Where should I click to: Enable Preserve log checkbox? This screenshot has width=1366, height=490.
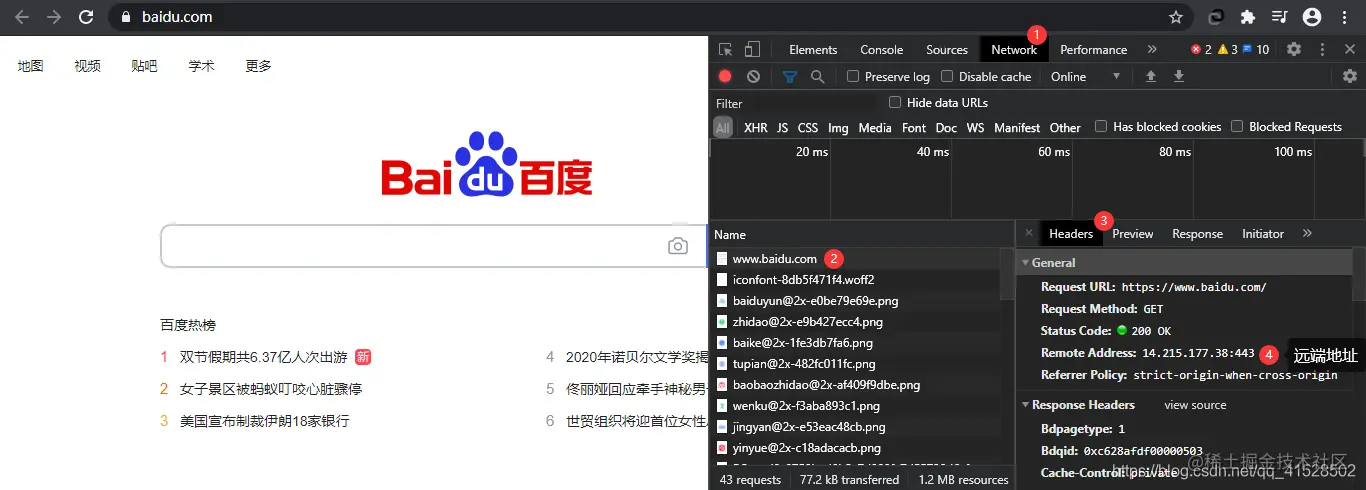click(x=853, y=76)
